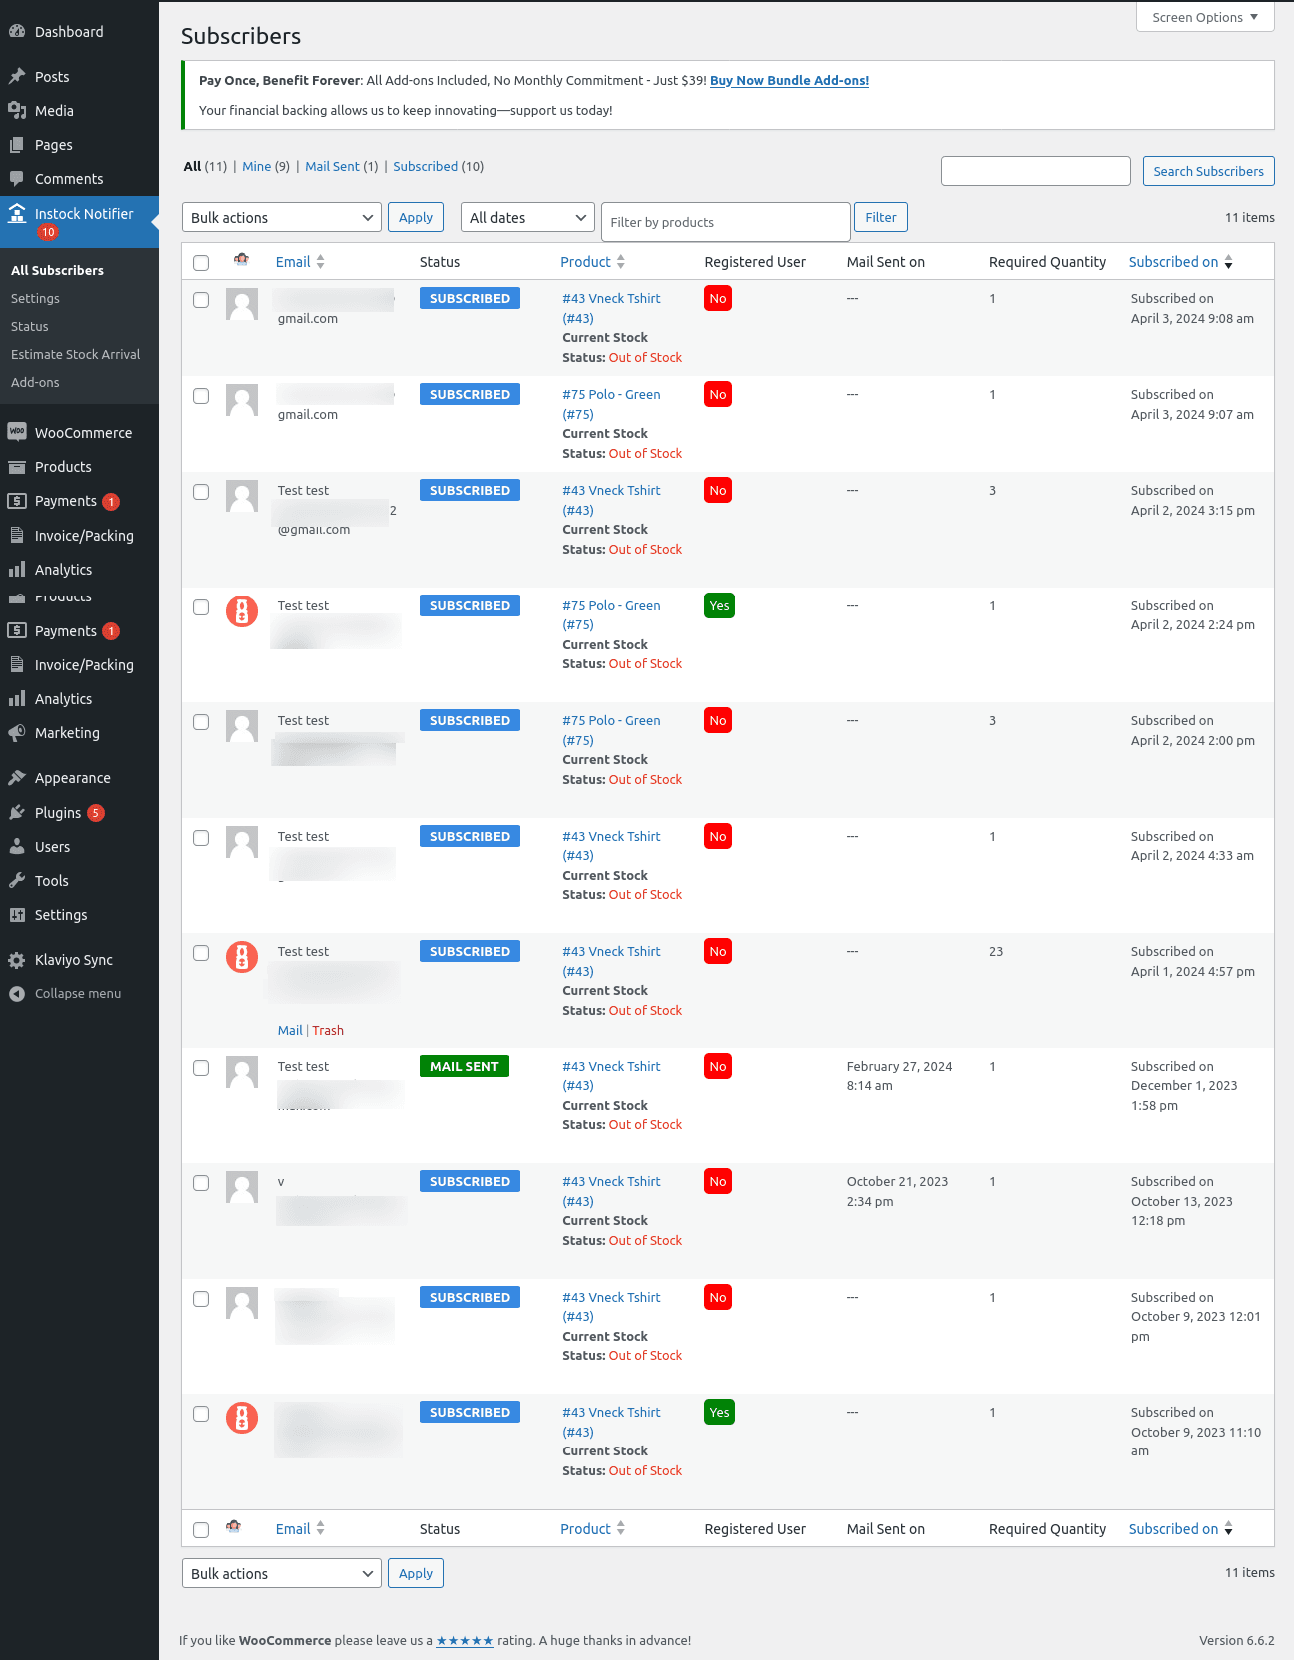Click the Filter by products field
The height and width of the screenshot is (1662, 1294).
726,222
